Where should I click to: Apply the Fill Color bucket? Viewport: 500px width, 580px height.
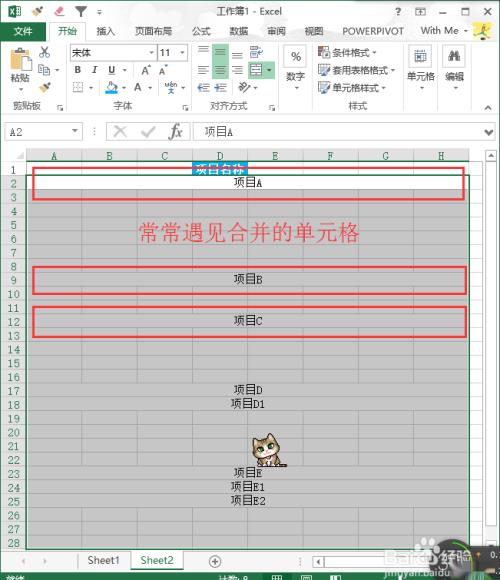[111, 88]
